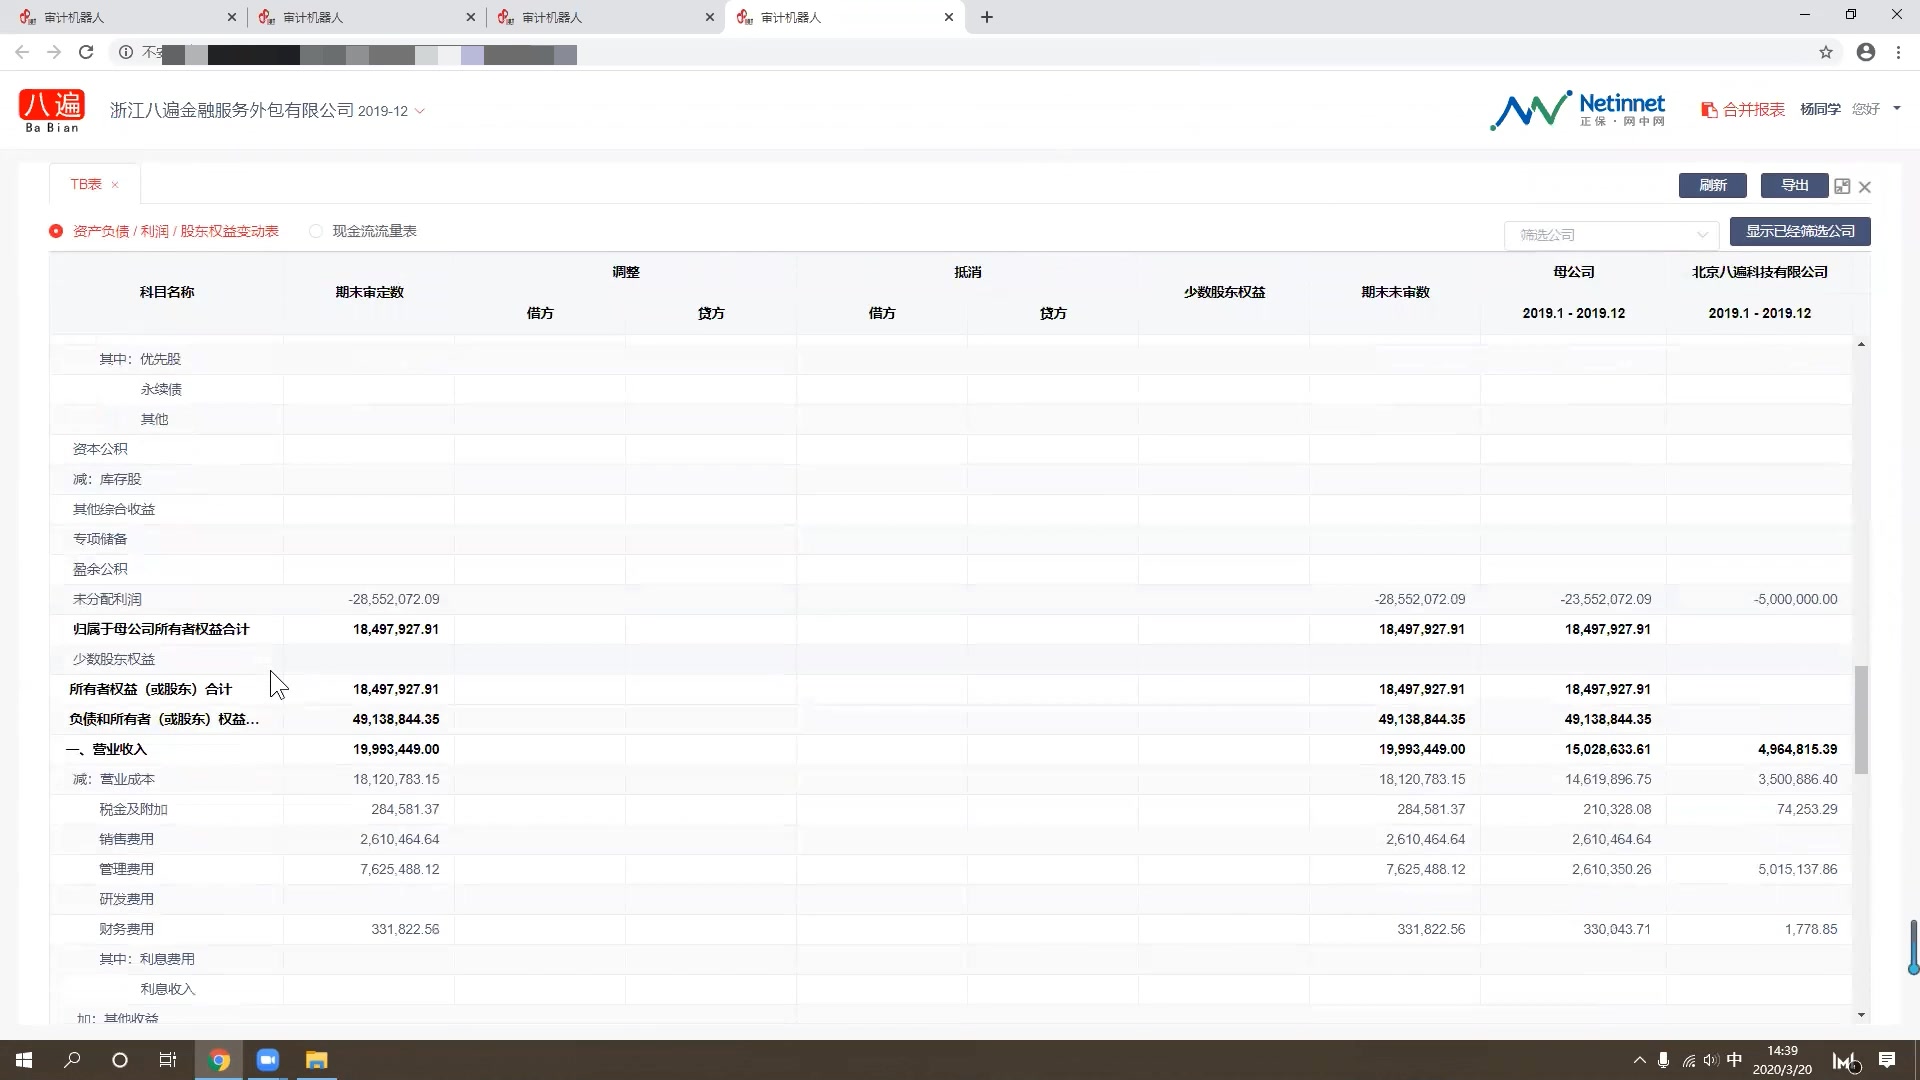Screen dimensions: 1920x1080
Task: Open Zoom app on taskbar
Action: click(267, 1060)
